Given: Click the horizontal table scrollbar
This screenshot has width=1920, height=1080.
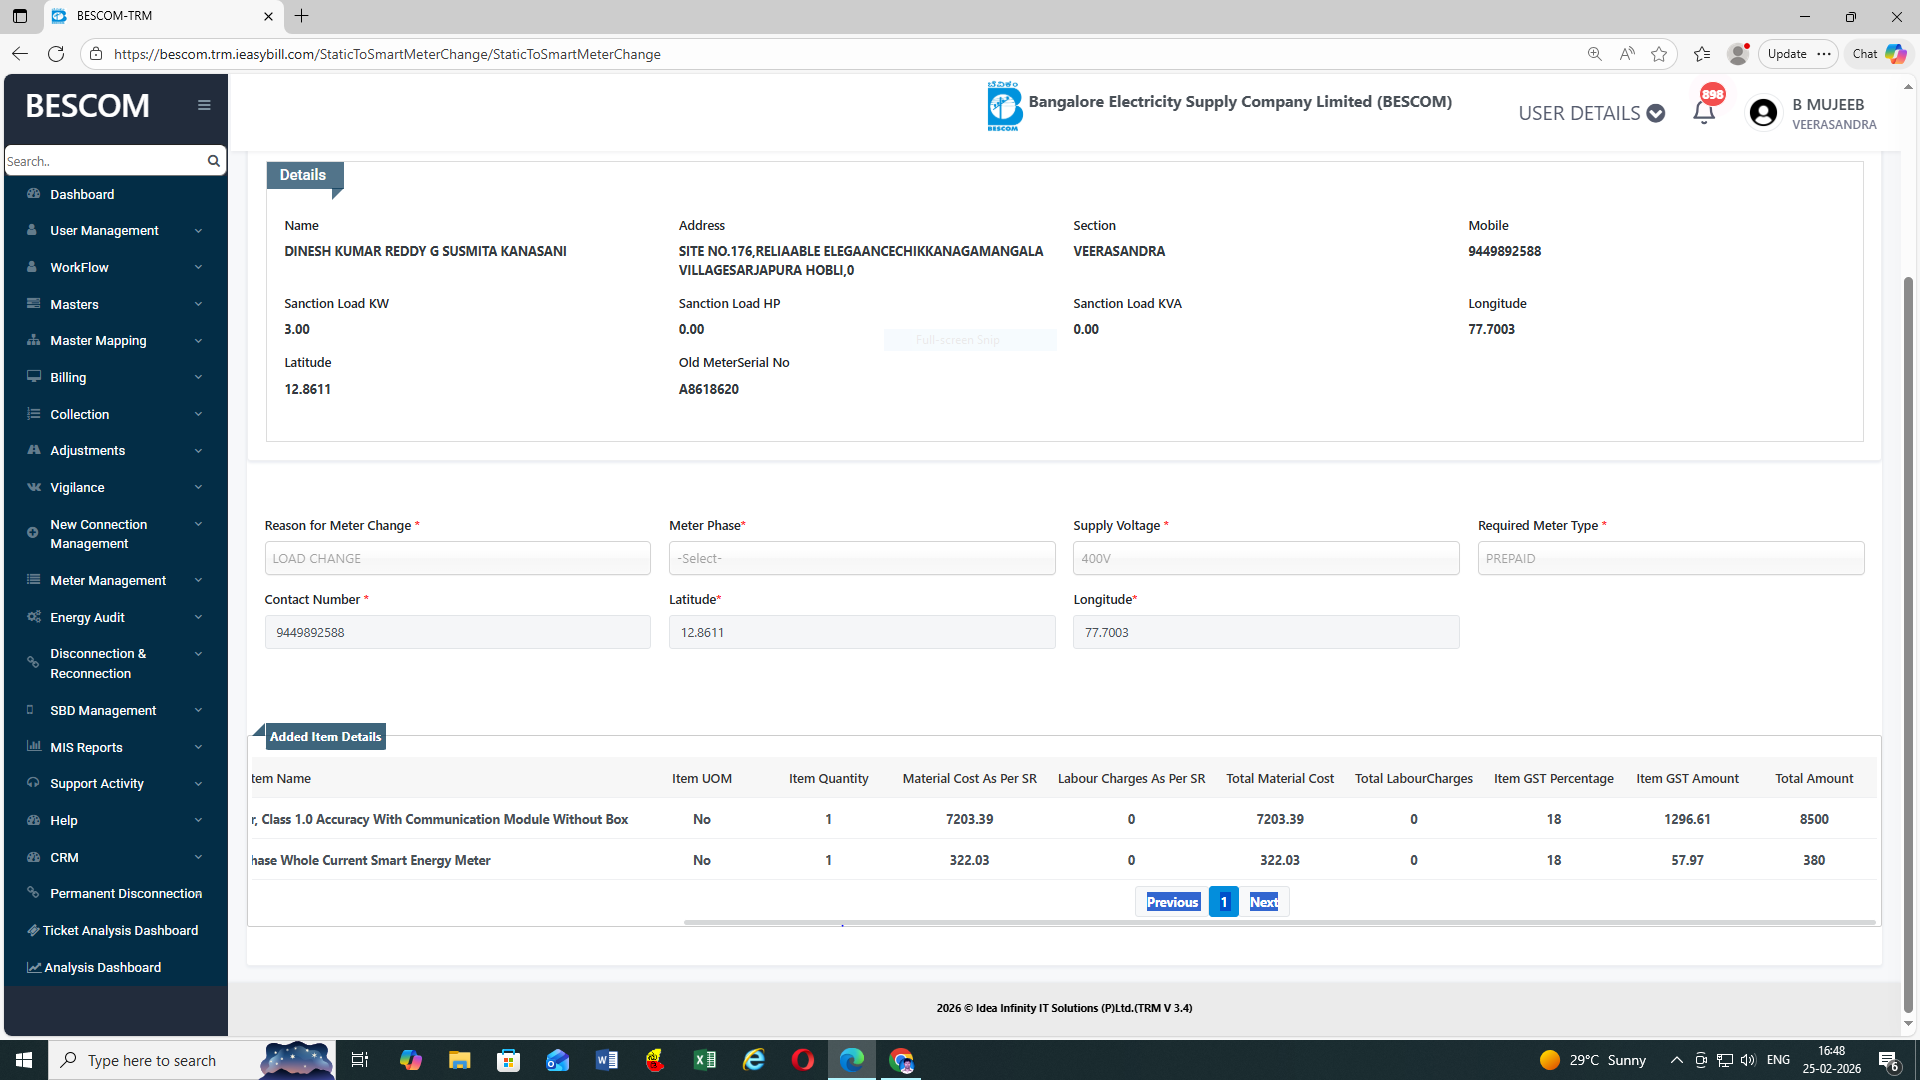Looking at the screenshot, I should click(x=1278, y=922).
